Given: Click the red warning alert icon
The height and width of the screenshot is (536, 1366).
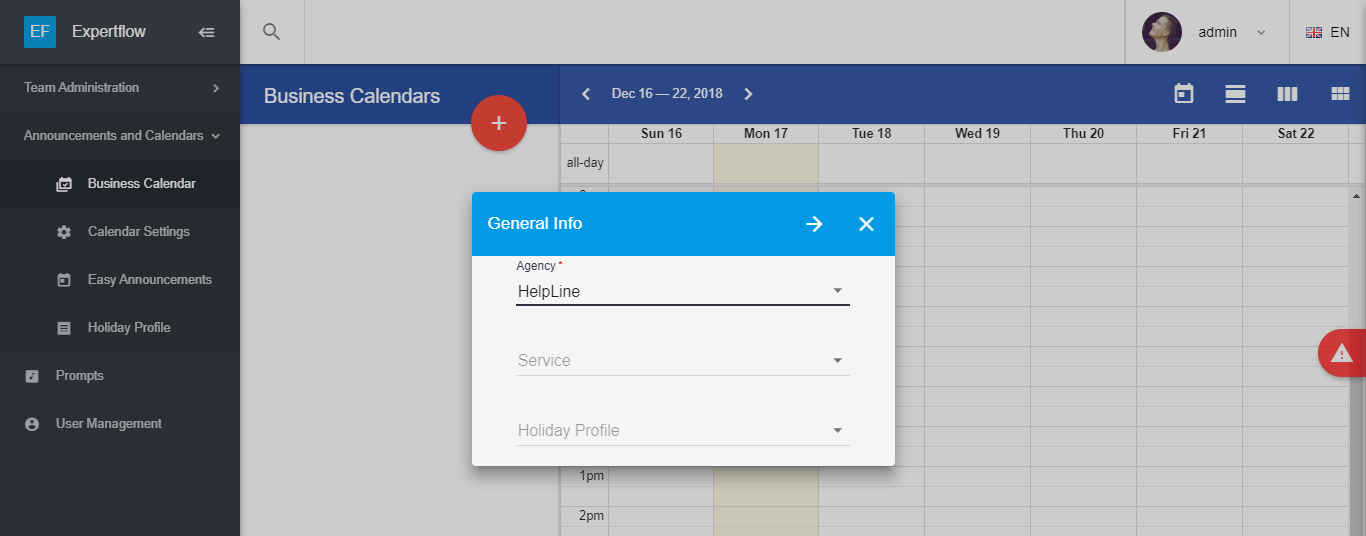Looking at the screenshot, I should (1342, 353).
